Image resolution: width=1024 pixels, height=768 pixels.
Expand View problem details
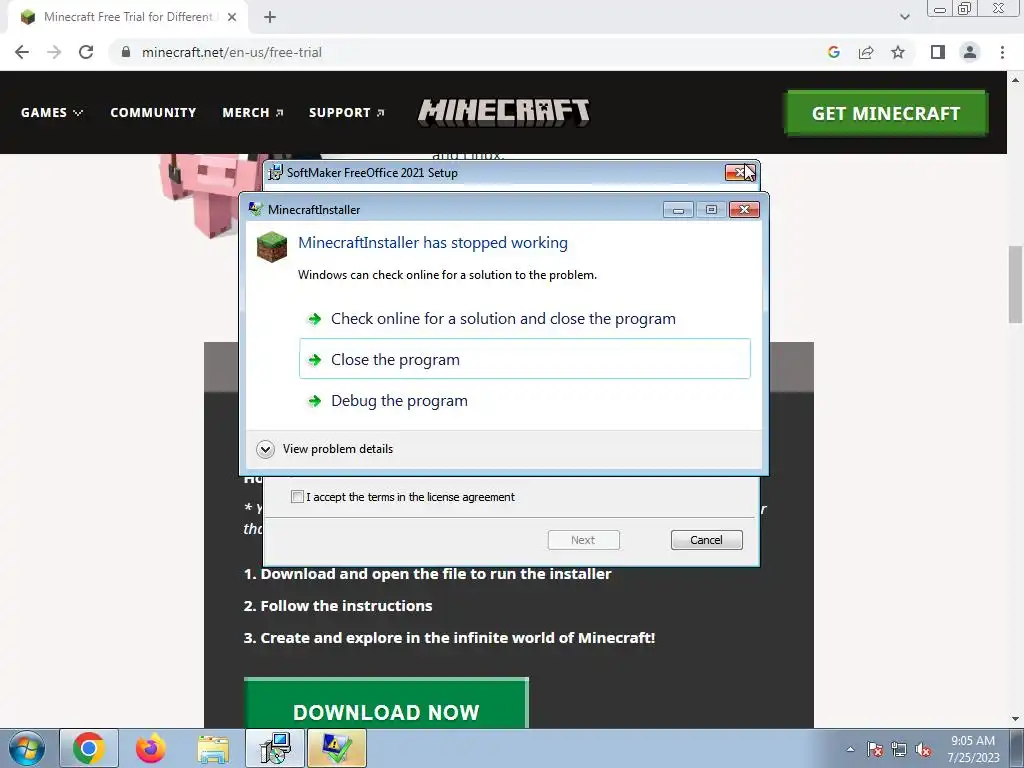coord(326,449)
